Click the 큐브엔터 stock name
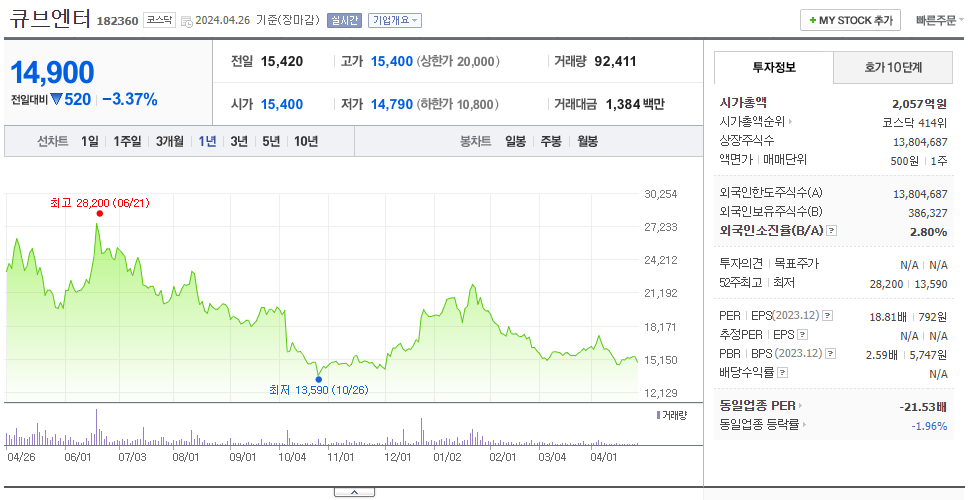 click(x=50, y=19)
